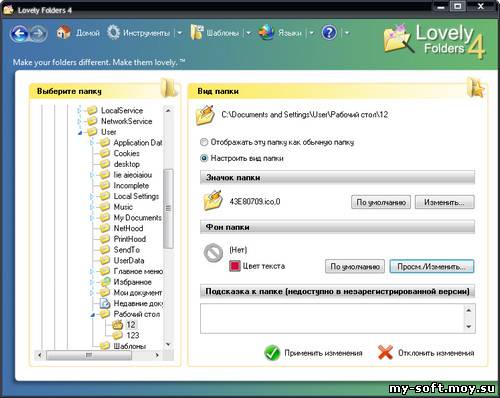
Task: Click the Просм./Изменить... button
Action: coord(432,267)
